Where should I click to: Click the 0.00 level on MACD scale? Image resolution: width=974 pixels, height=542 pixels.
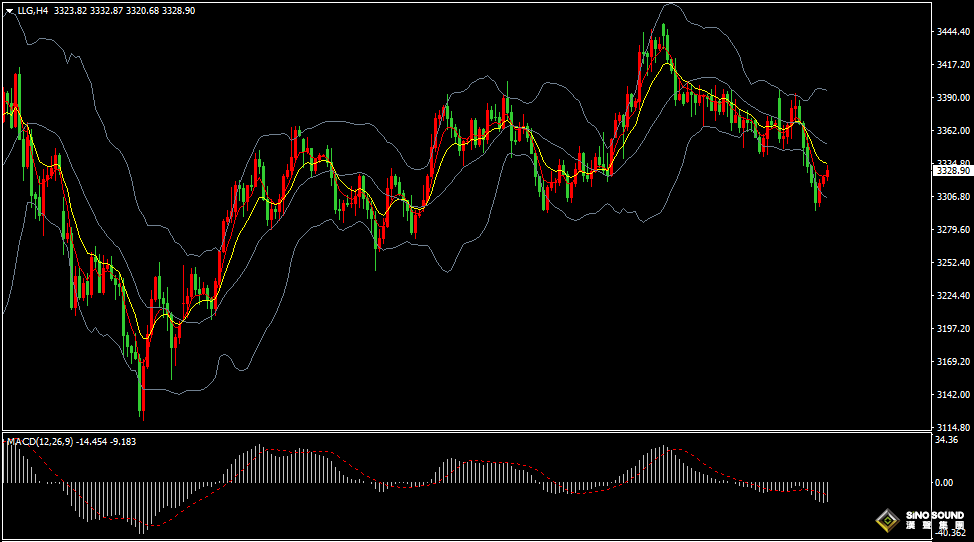pyautogui.click(x=943, y=483)
